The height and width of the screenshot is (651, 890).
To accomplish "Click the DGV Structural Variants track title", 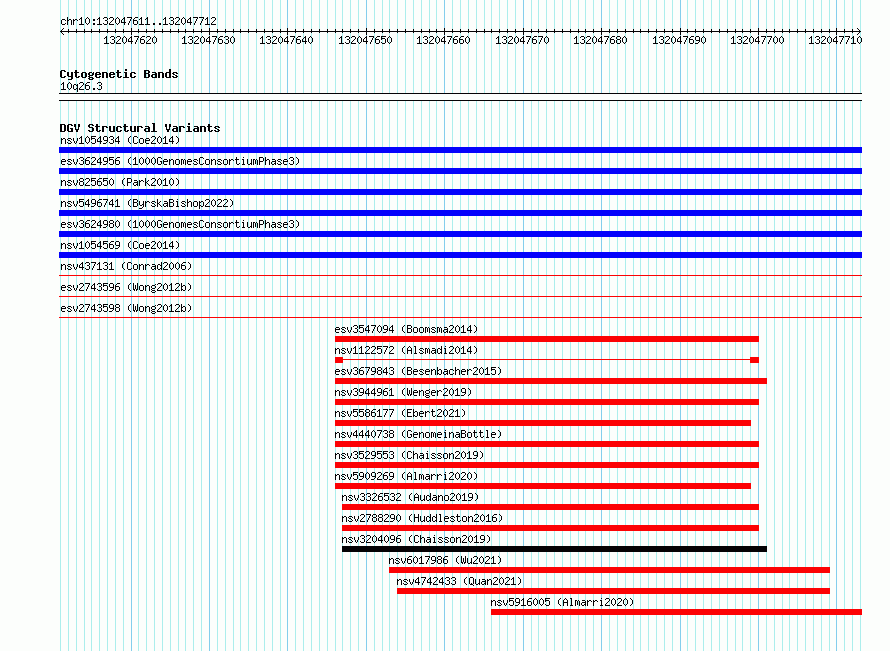I will [140, 128].
